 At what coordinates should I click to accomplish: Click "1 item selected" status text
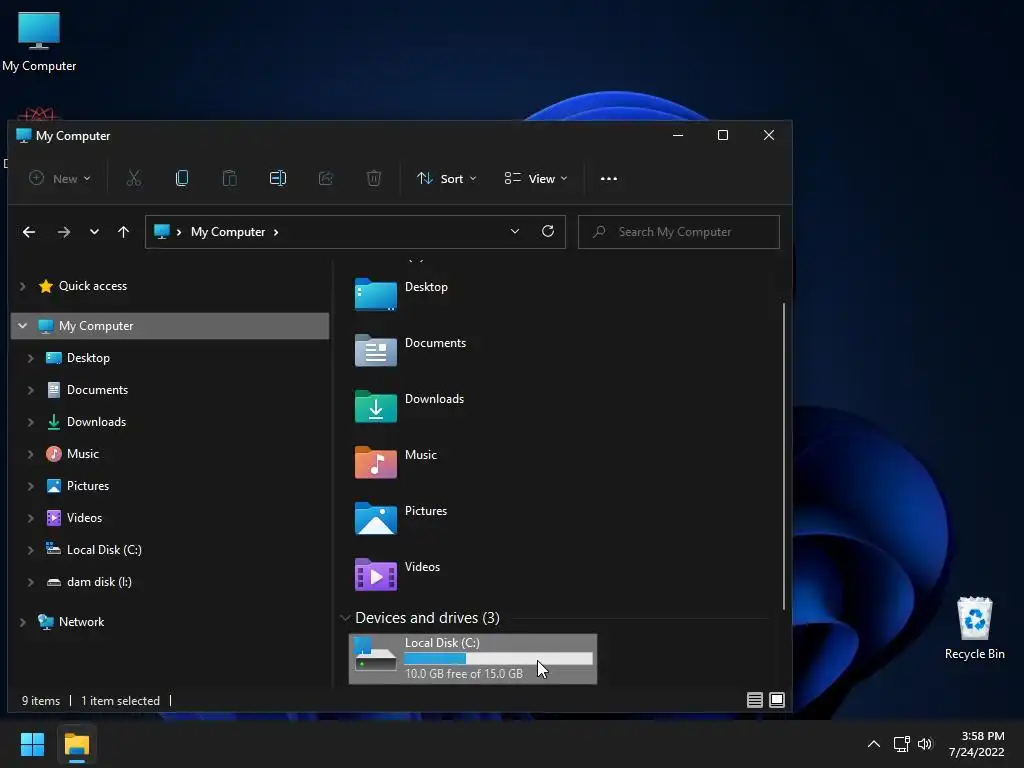[x=121, y=701]
